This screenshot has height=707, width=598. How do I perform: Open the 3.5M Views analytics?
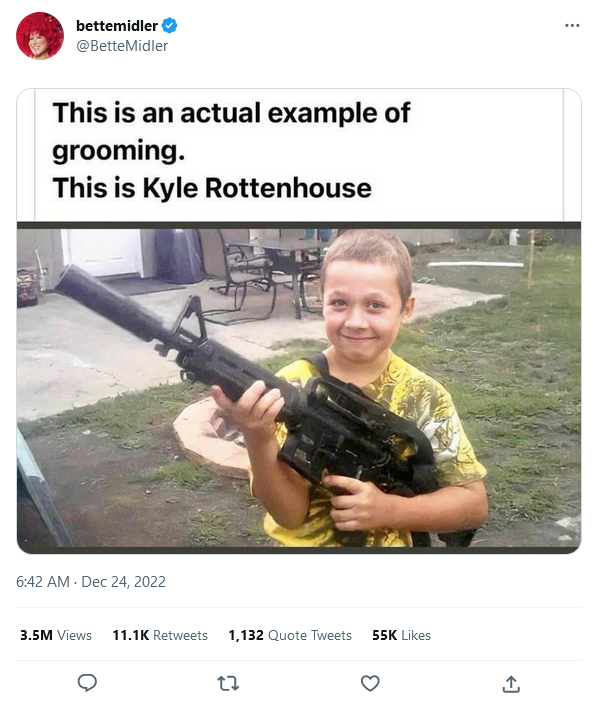tap(55, 635)
